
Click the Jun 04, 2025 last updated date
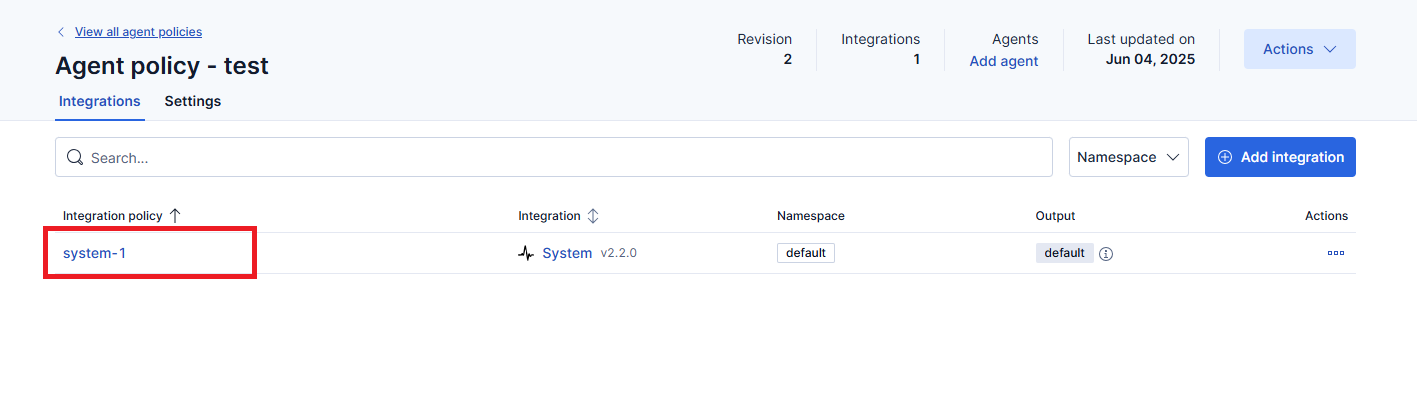(1150, 59)
